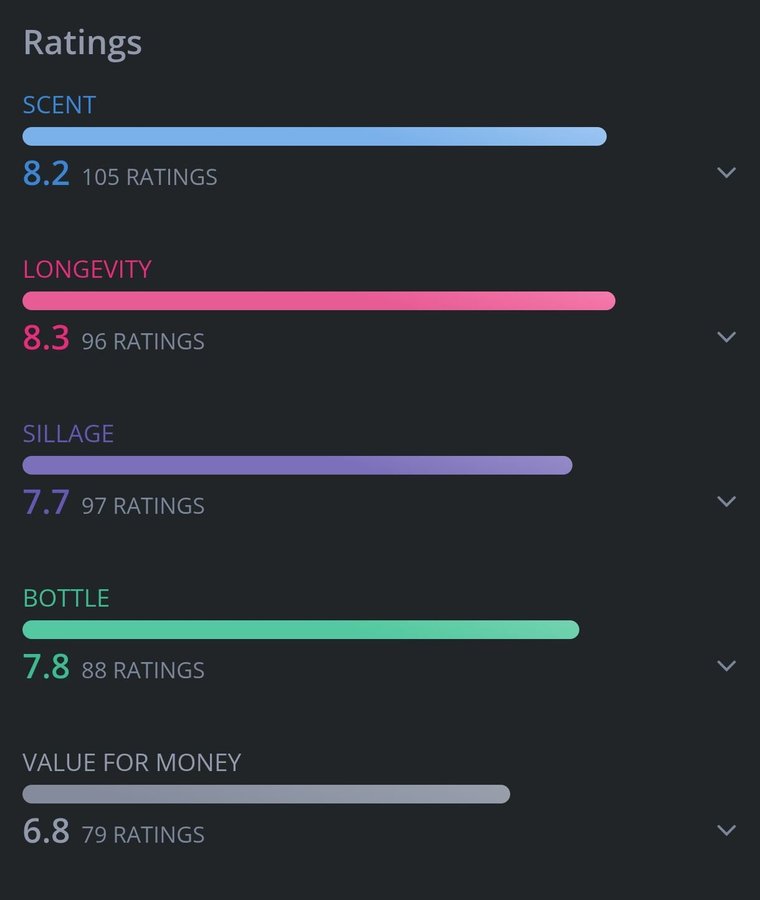Expand the Value for Money chevron
Image resolution: width=760 pixels, height=900 pixels.
point(727,830)
